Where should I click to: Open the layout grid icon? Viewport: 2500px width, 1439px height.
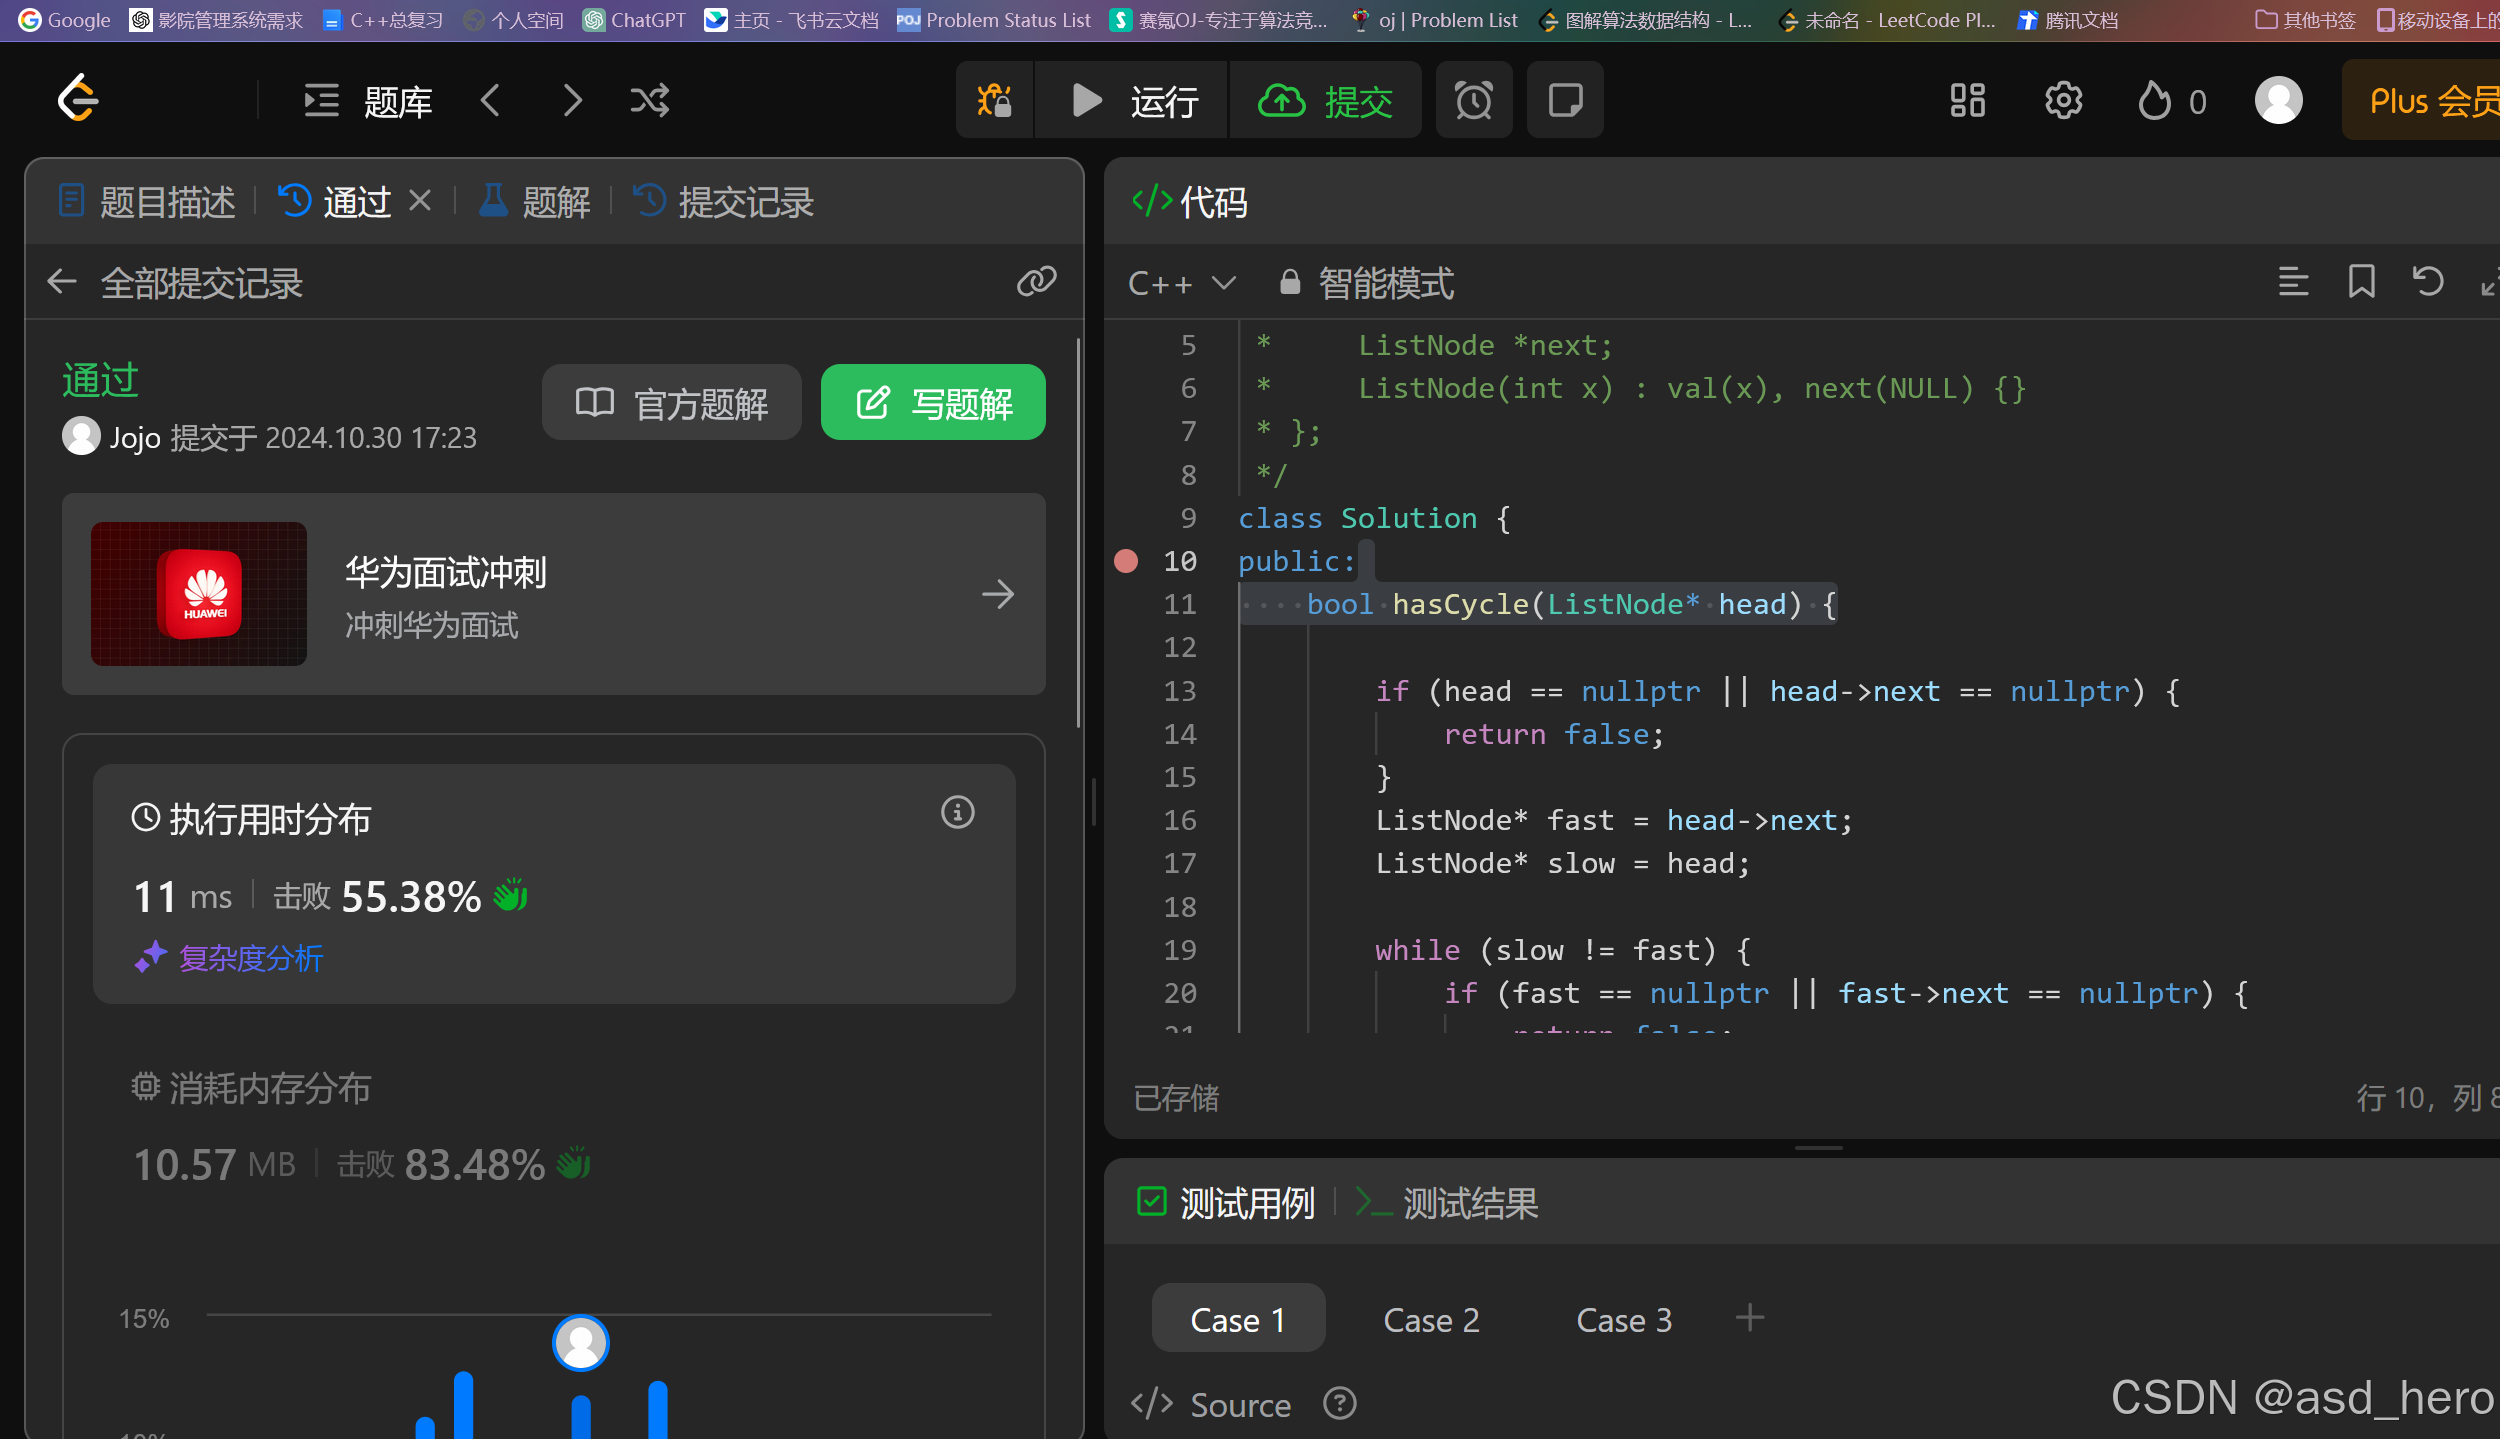coord(1967,101)
